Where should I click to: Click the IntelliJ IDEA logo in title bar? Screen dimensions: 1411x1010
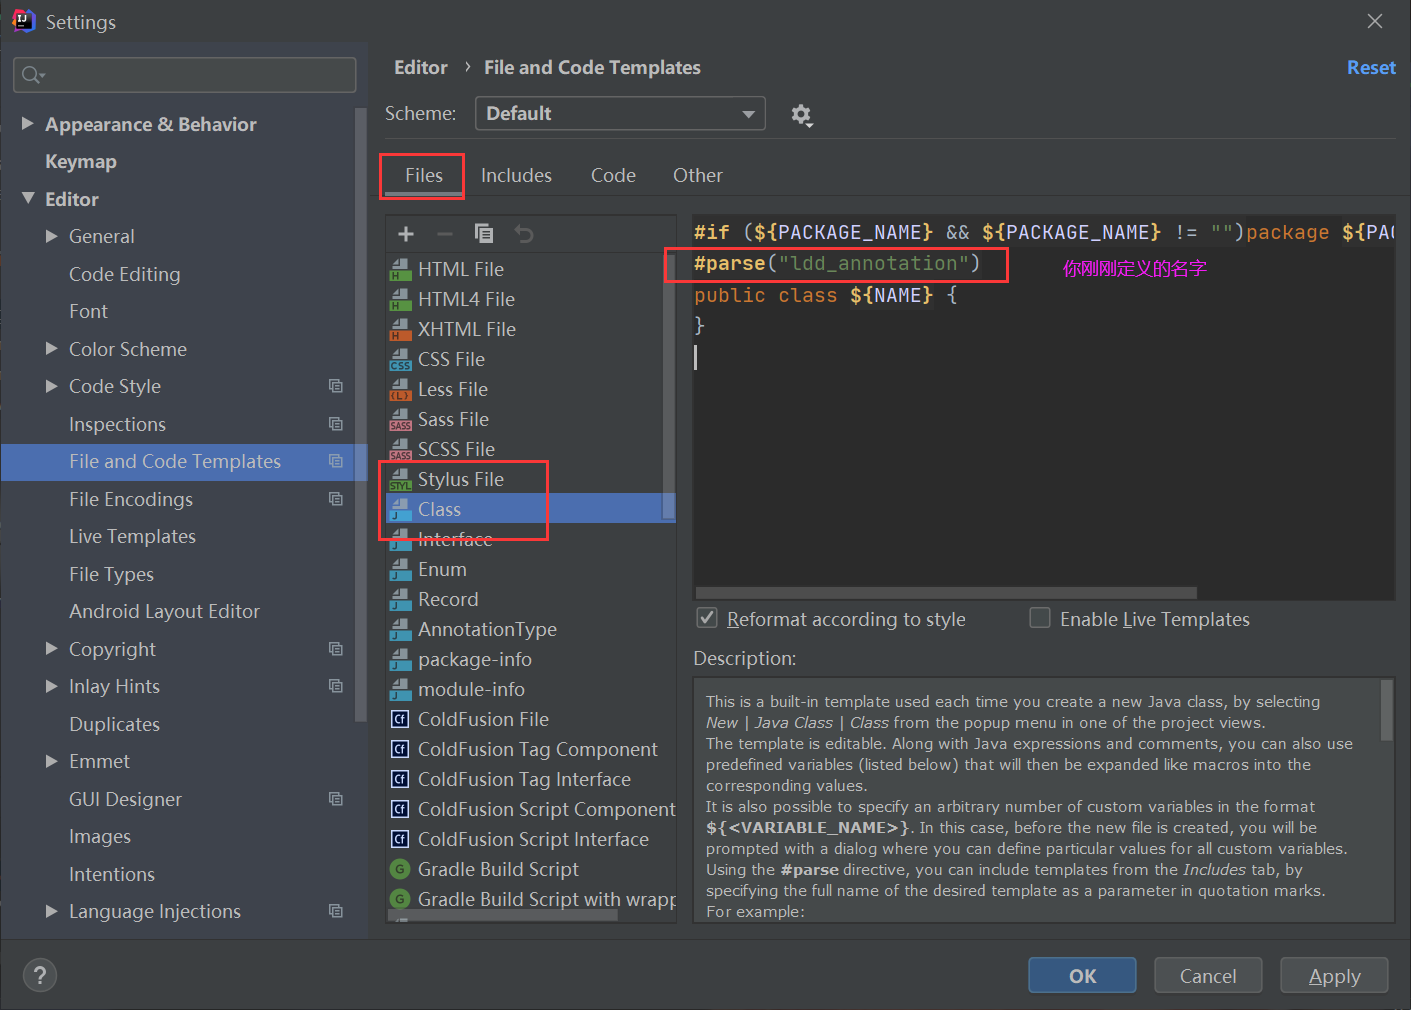pyautogui.click(x=22, y=20)
